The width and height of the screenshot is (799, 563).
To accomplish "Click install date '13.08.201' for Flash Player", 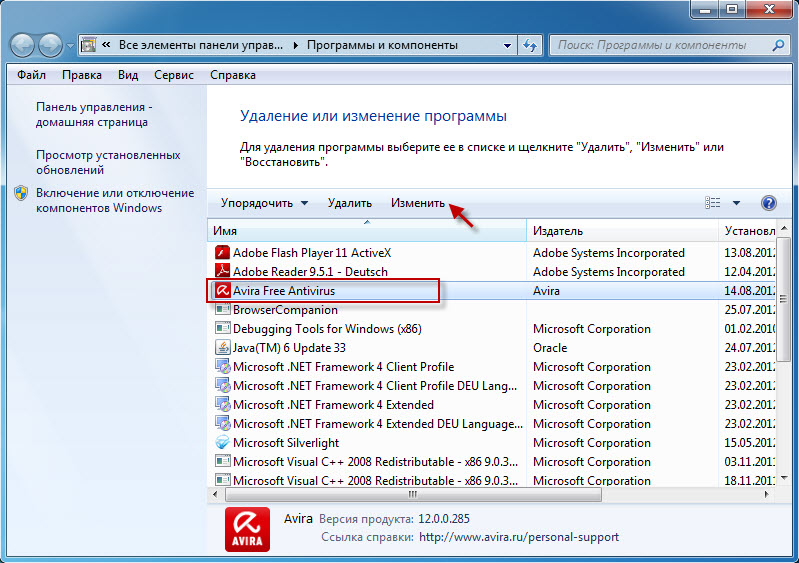I will click(749, 253).
